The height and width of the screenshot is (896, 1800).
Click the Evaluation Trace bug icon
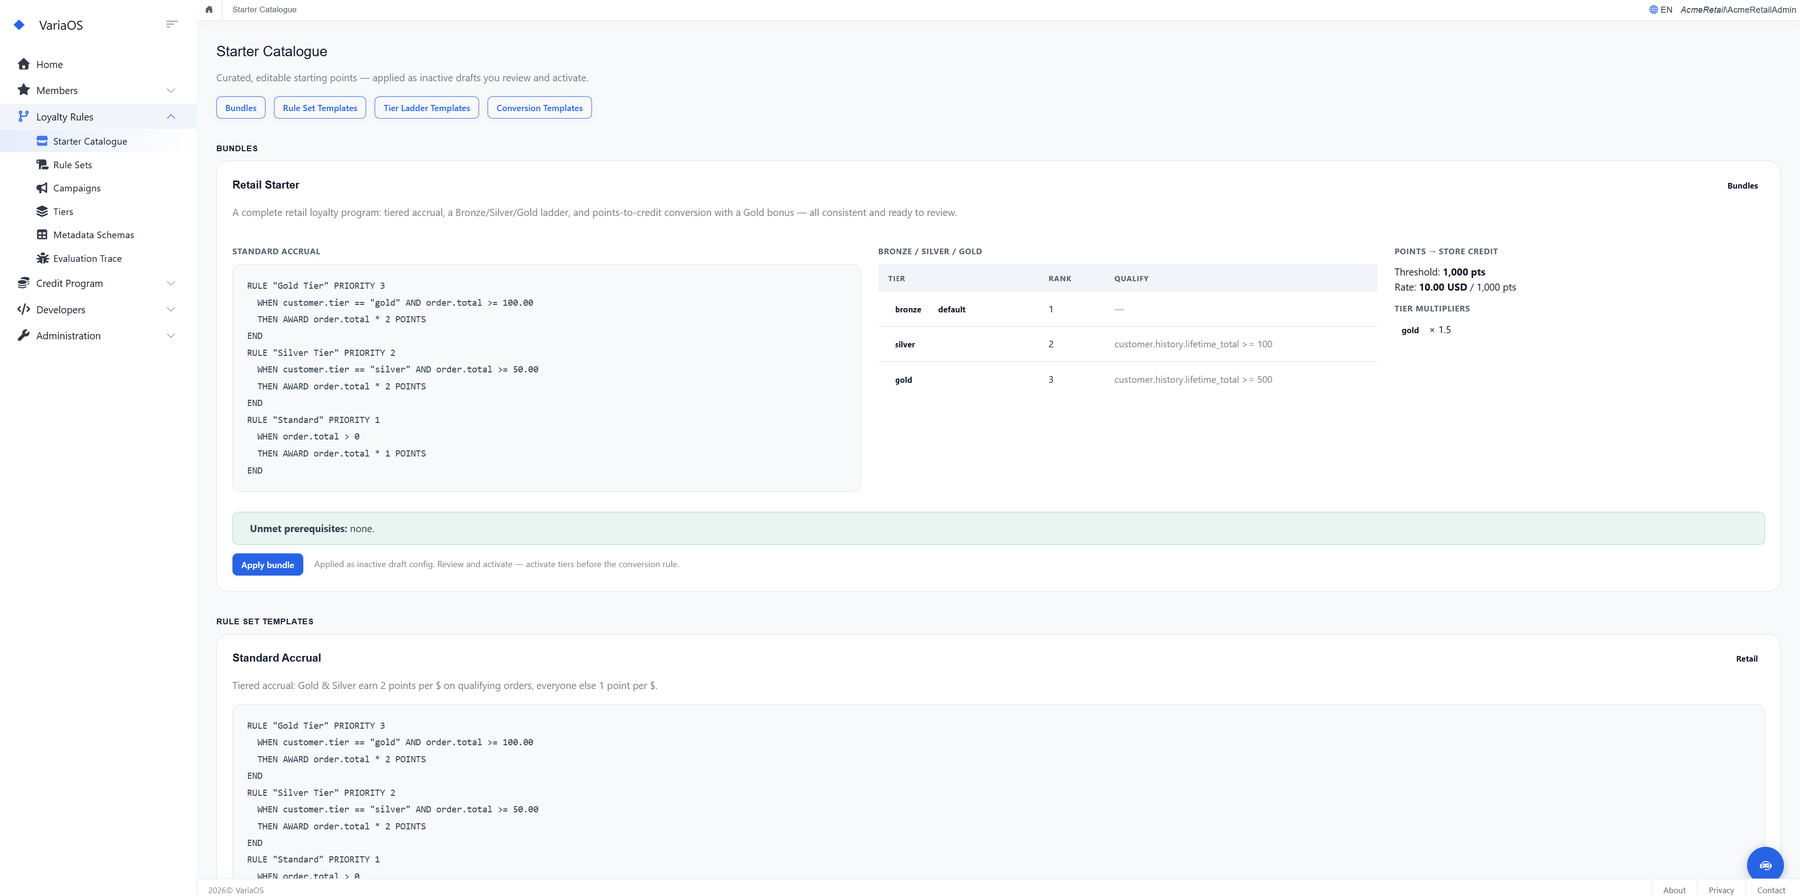coord(42,258)
